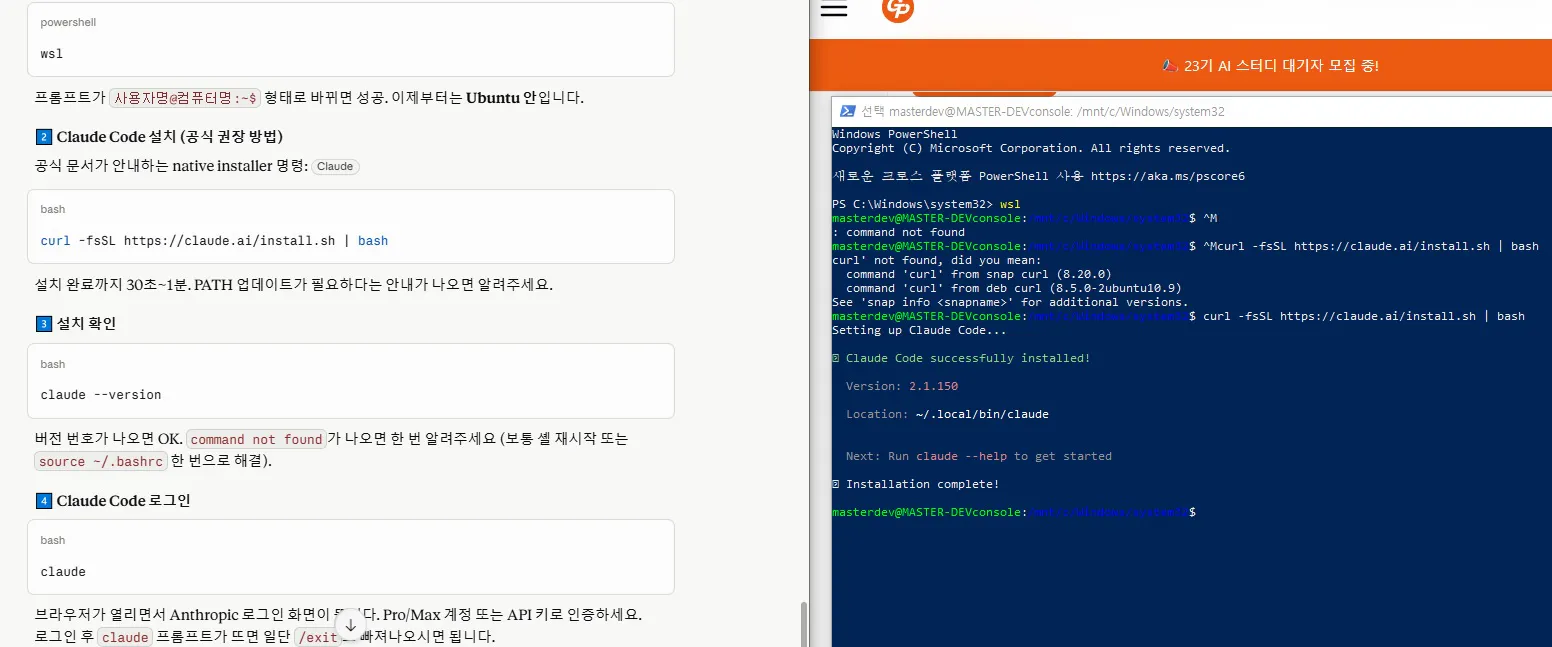Click the 'powershell' label of the first code block
This screenshot has height=647, width=1552.
point(68,22)
